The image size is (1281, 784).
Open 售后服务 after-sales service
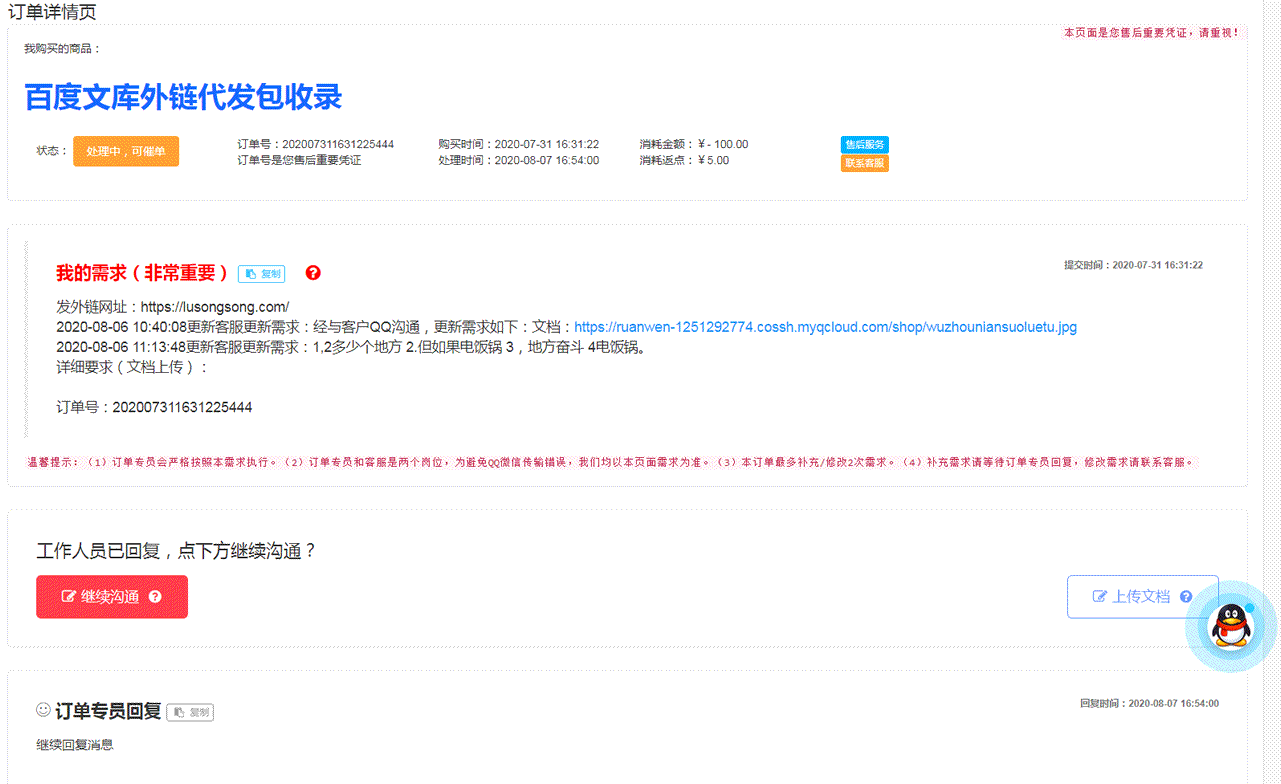(864, 145)
